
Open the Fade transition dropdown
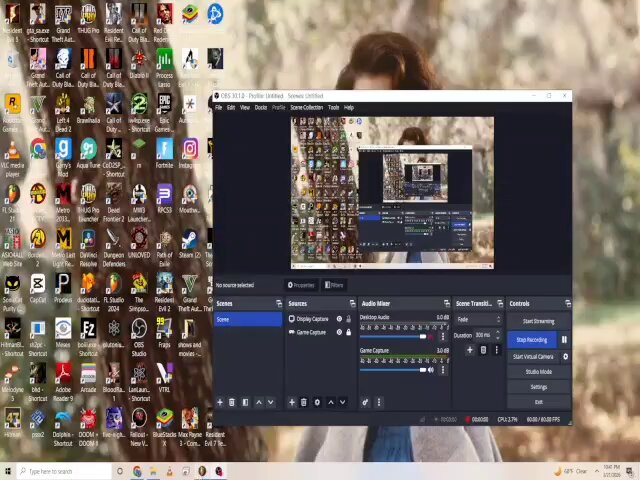pyautogui.click(x=478, y=320)
